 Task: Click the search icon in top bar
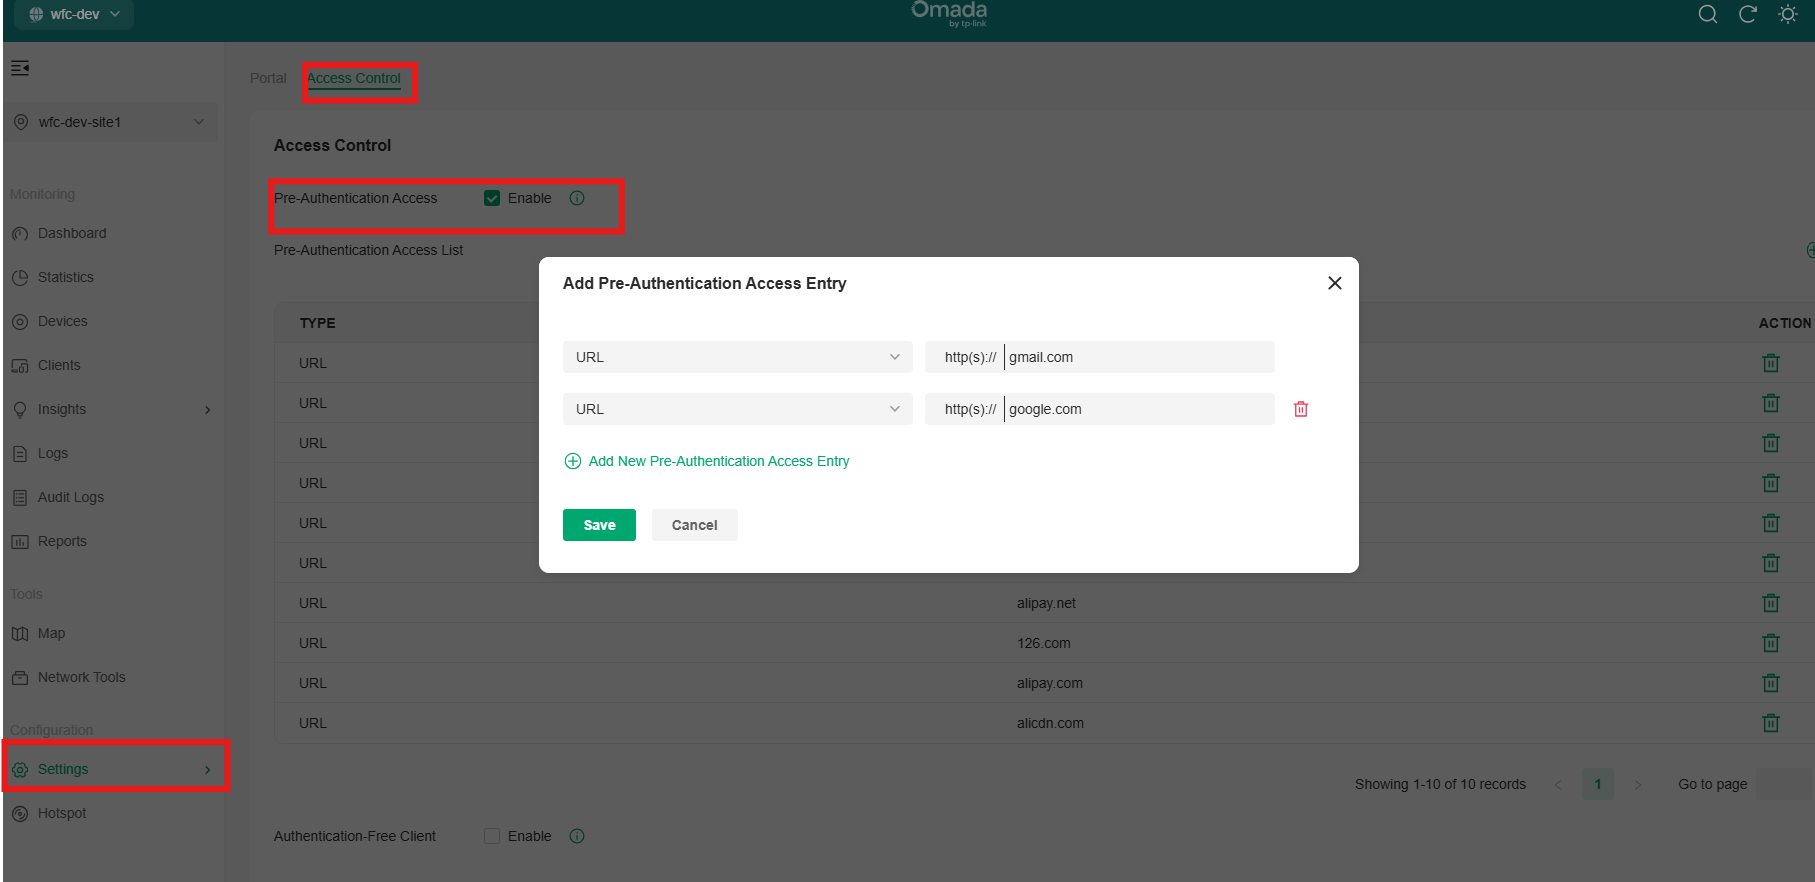[x=1708, y=14]
